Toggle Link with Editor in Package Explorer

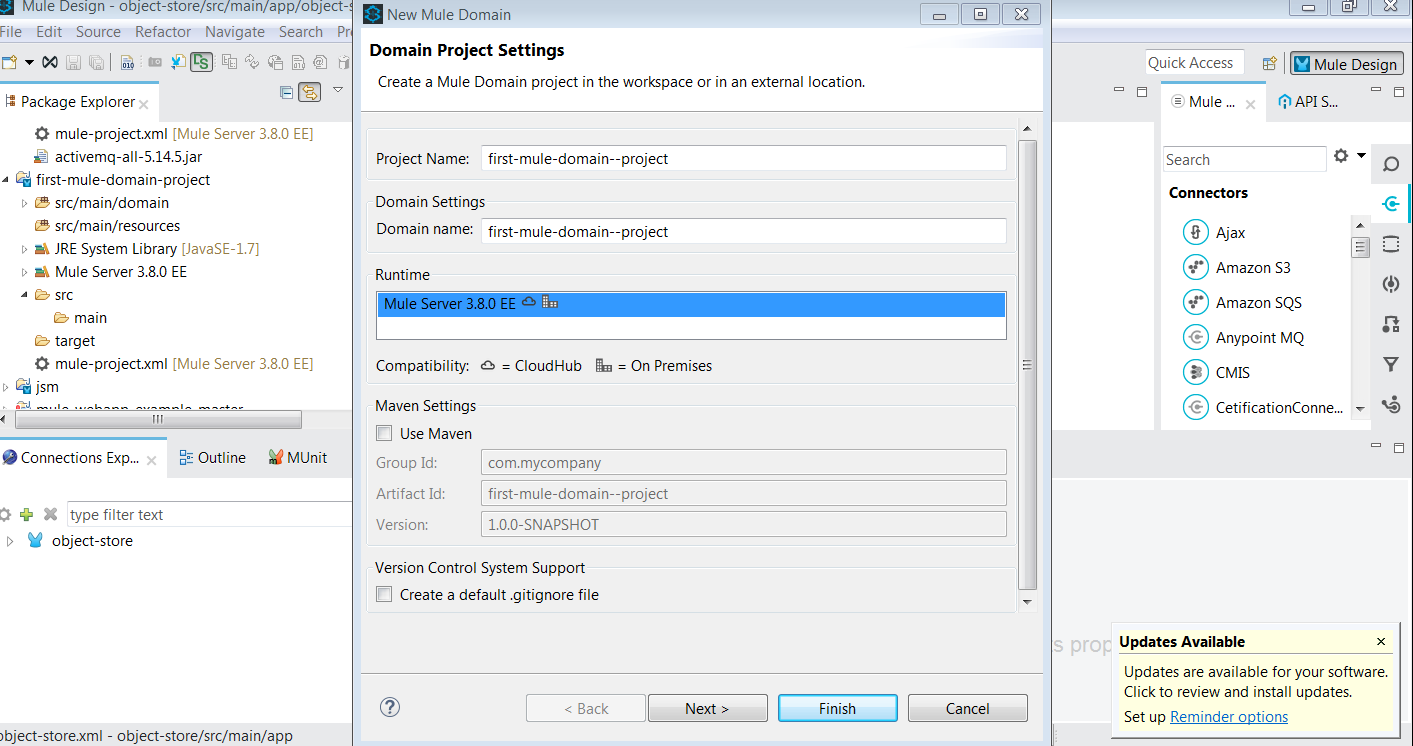[x=310, y=92]
